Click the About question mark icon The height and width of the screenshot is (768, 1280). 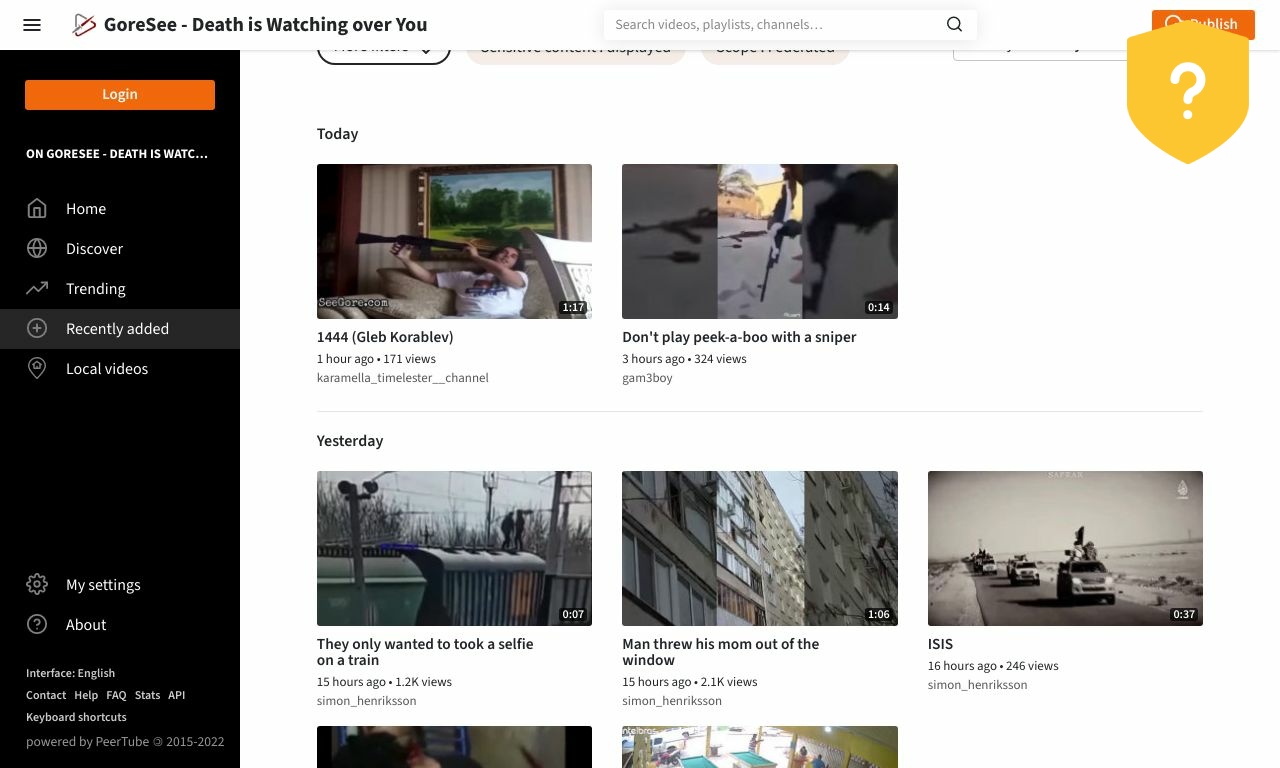37,625
